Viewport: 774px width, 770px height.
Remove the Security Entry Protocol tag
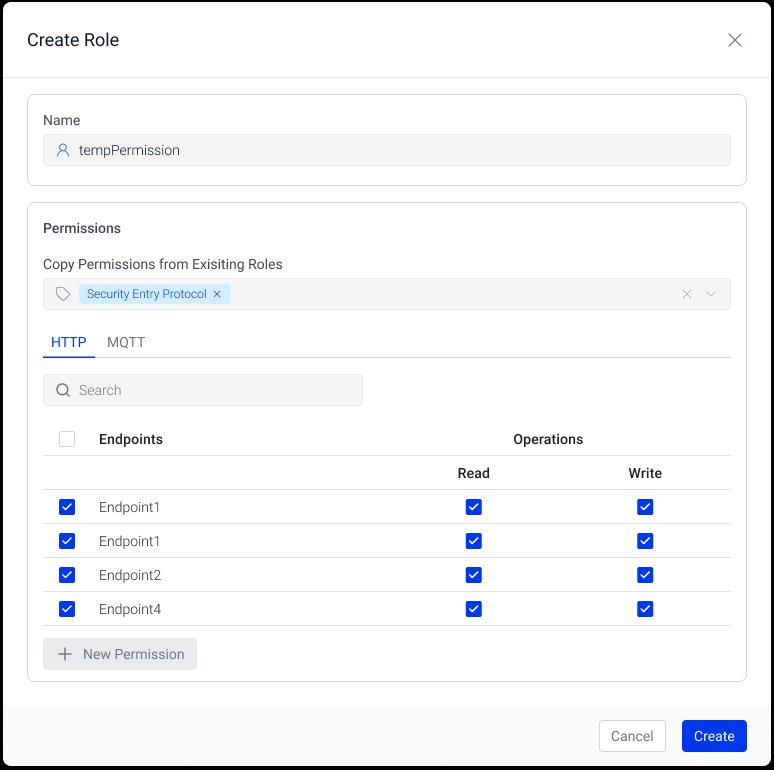tap(217, 294)
